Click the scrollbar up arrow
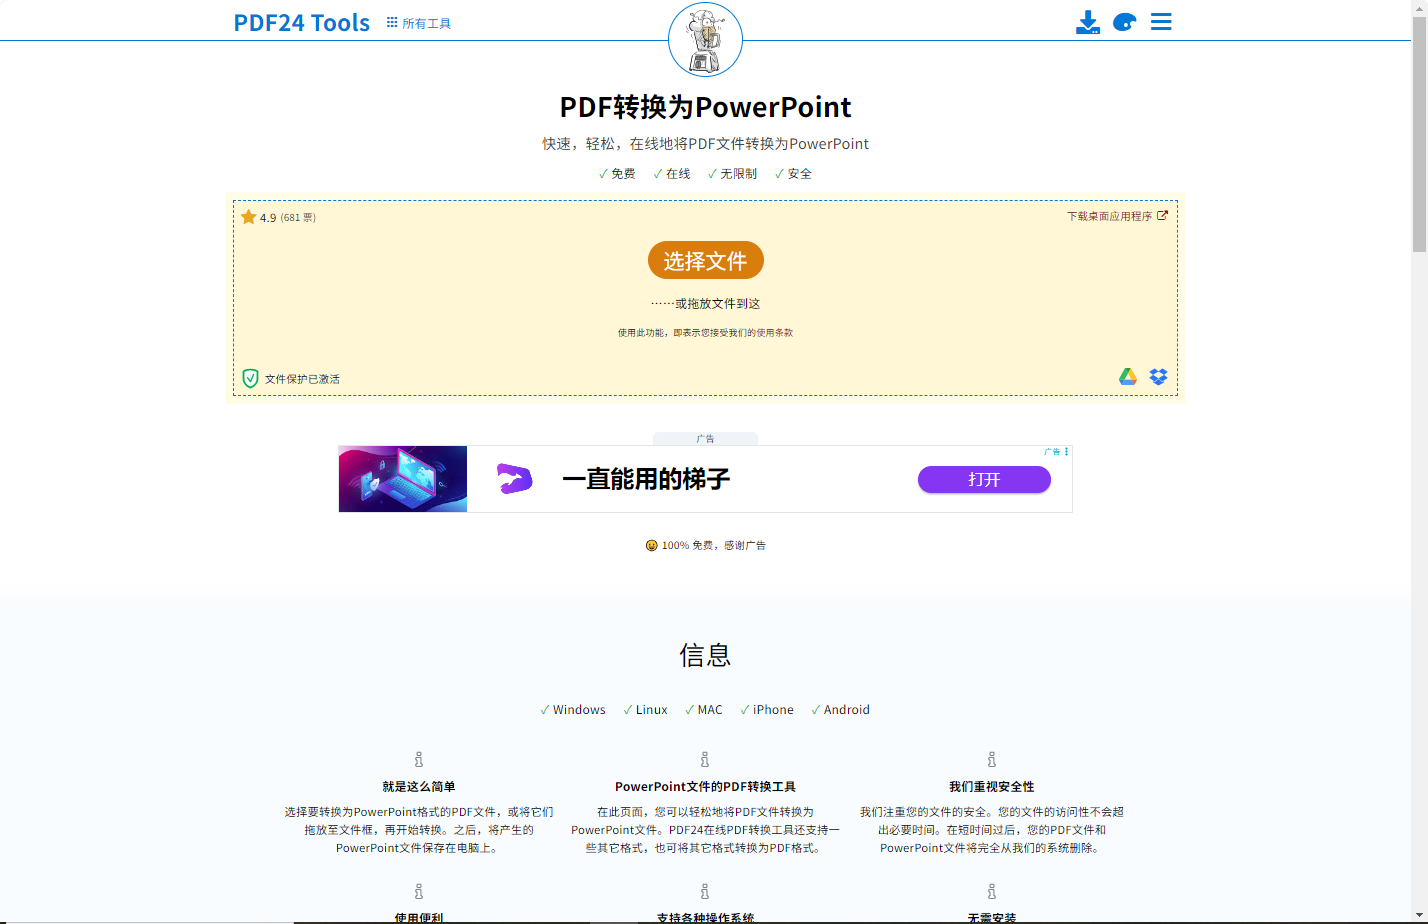This screenshot has width=1428, height=924. (1419, 7)
